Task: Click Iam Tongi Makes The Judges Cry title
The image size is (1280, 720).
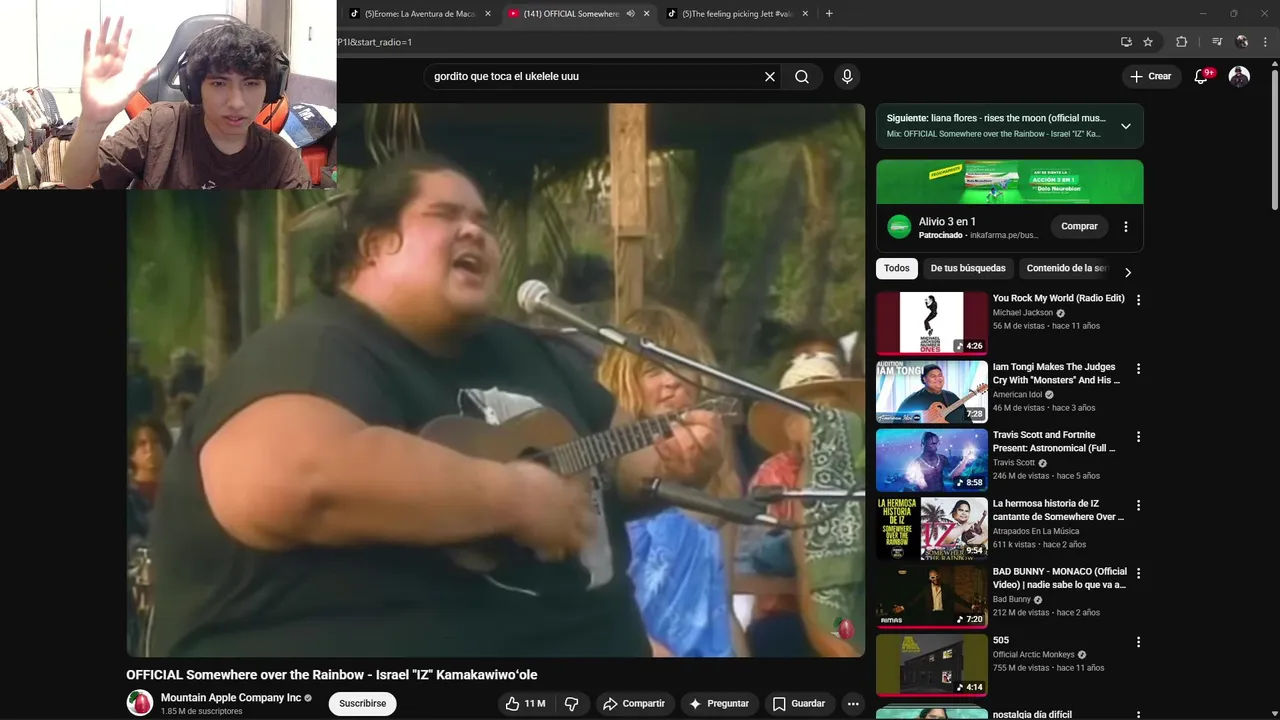Action: coord(1056,373)
